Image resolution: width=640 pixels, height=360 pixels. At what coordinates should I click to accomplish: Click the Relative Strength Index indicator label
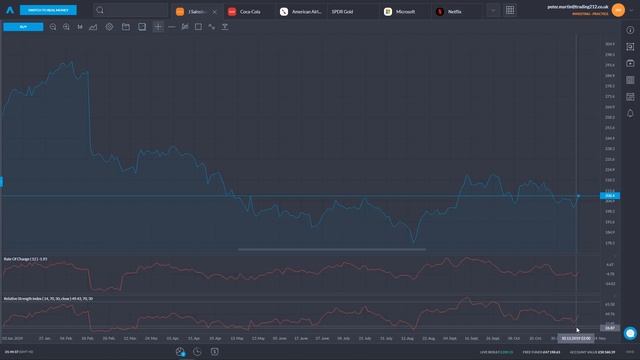(48, 299)
